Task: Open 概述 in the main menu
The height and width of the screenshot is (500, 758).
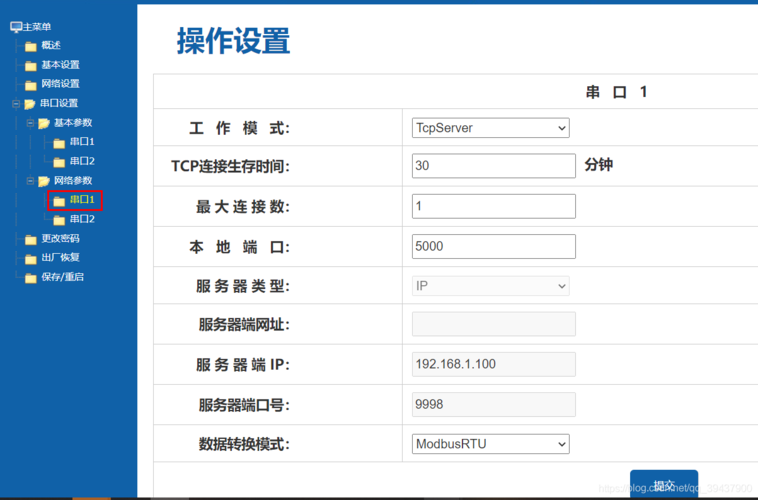Action: point(51,45)
